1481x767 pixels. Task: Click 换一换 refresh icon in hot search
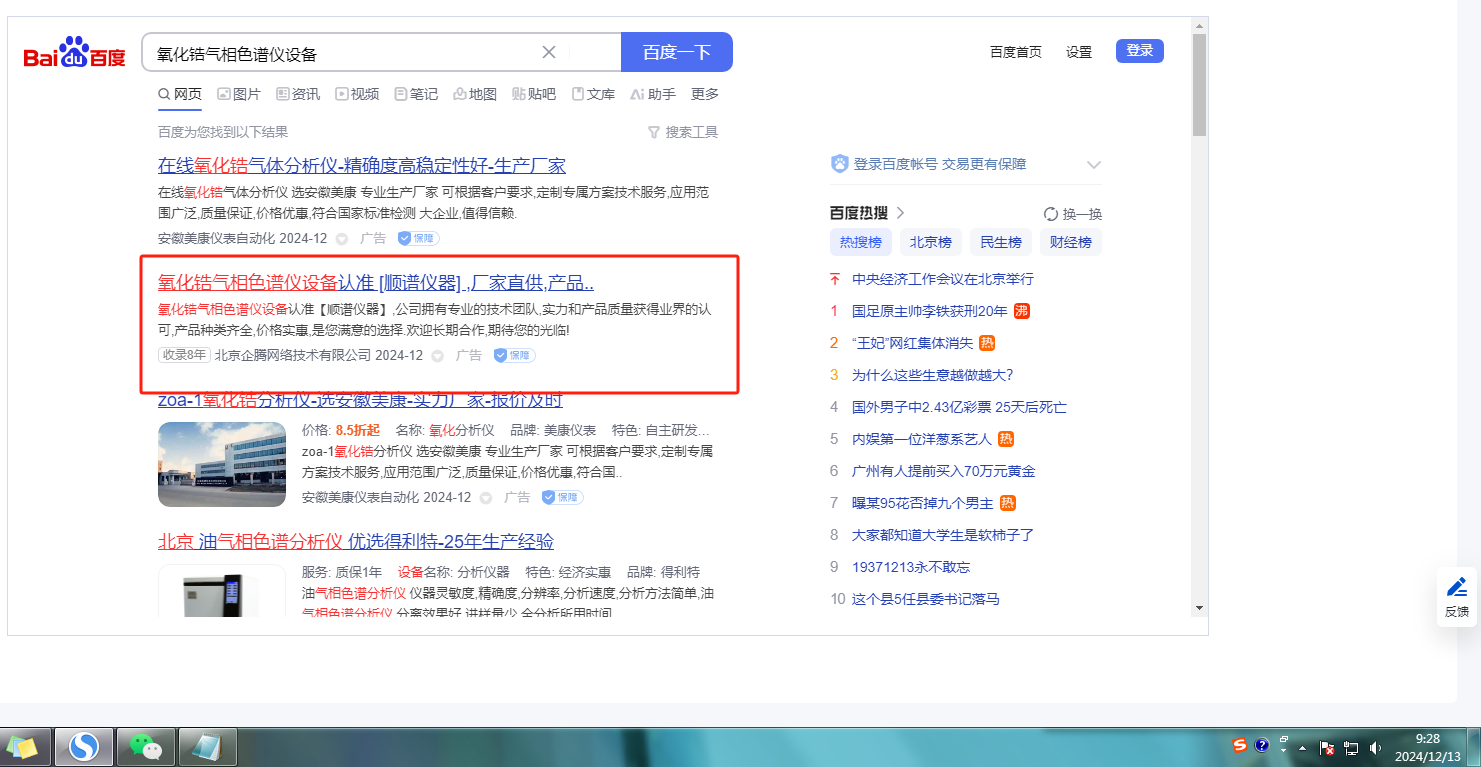(1050, 214)
